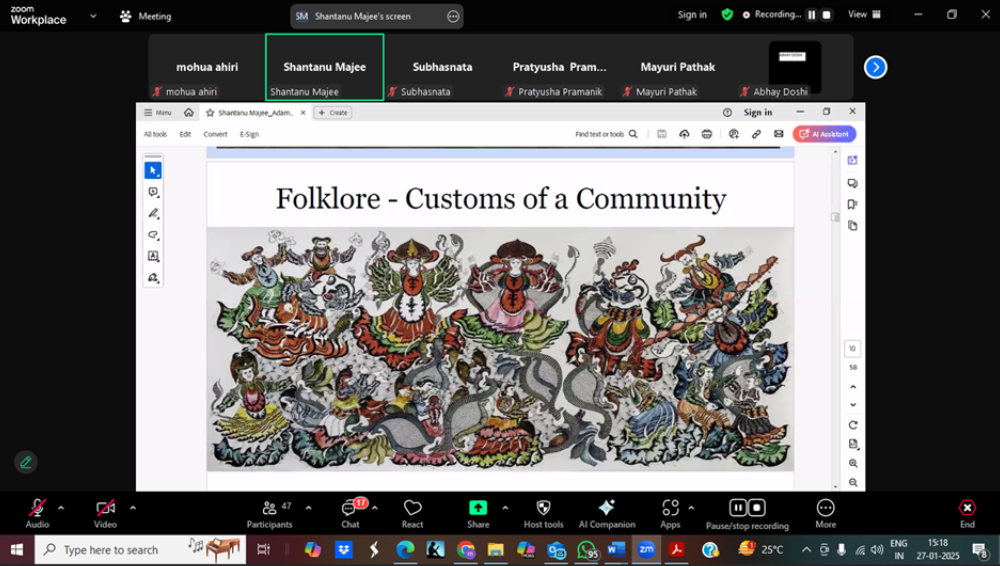Go to previous page arrow
Screen dimensions: 1000x566
click(x=853, y=387)
